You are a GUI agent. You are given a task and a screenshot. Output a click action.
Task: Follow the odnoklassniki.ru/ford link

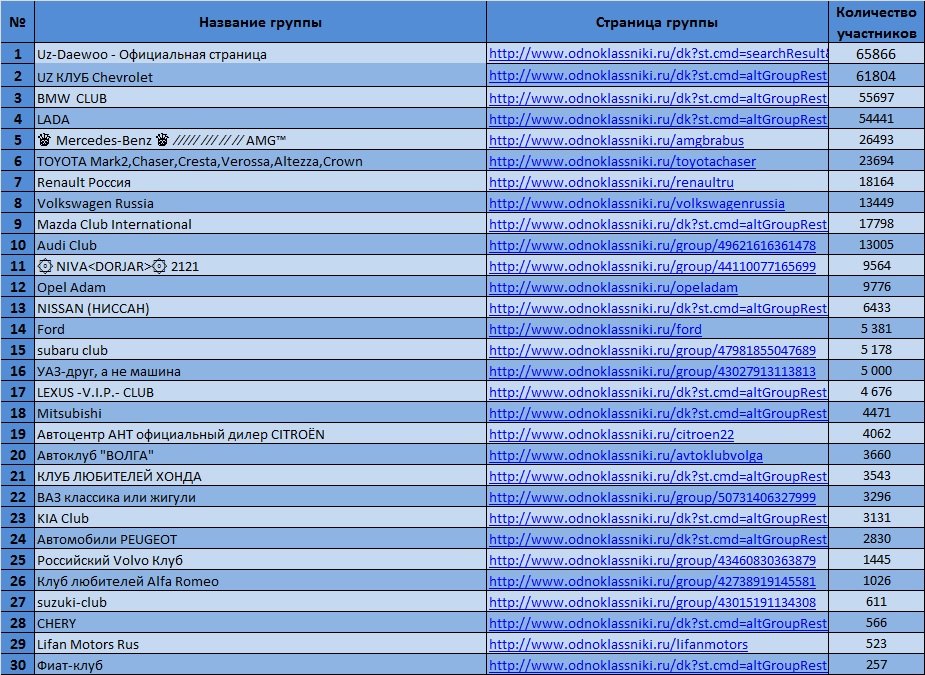point(595,329)
